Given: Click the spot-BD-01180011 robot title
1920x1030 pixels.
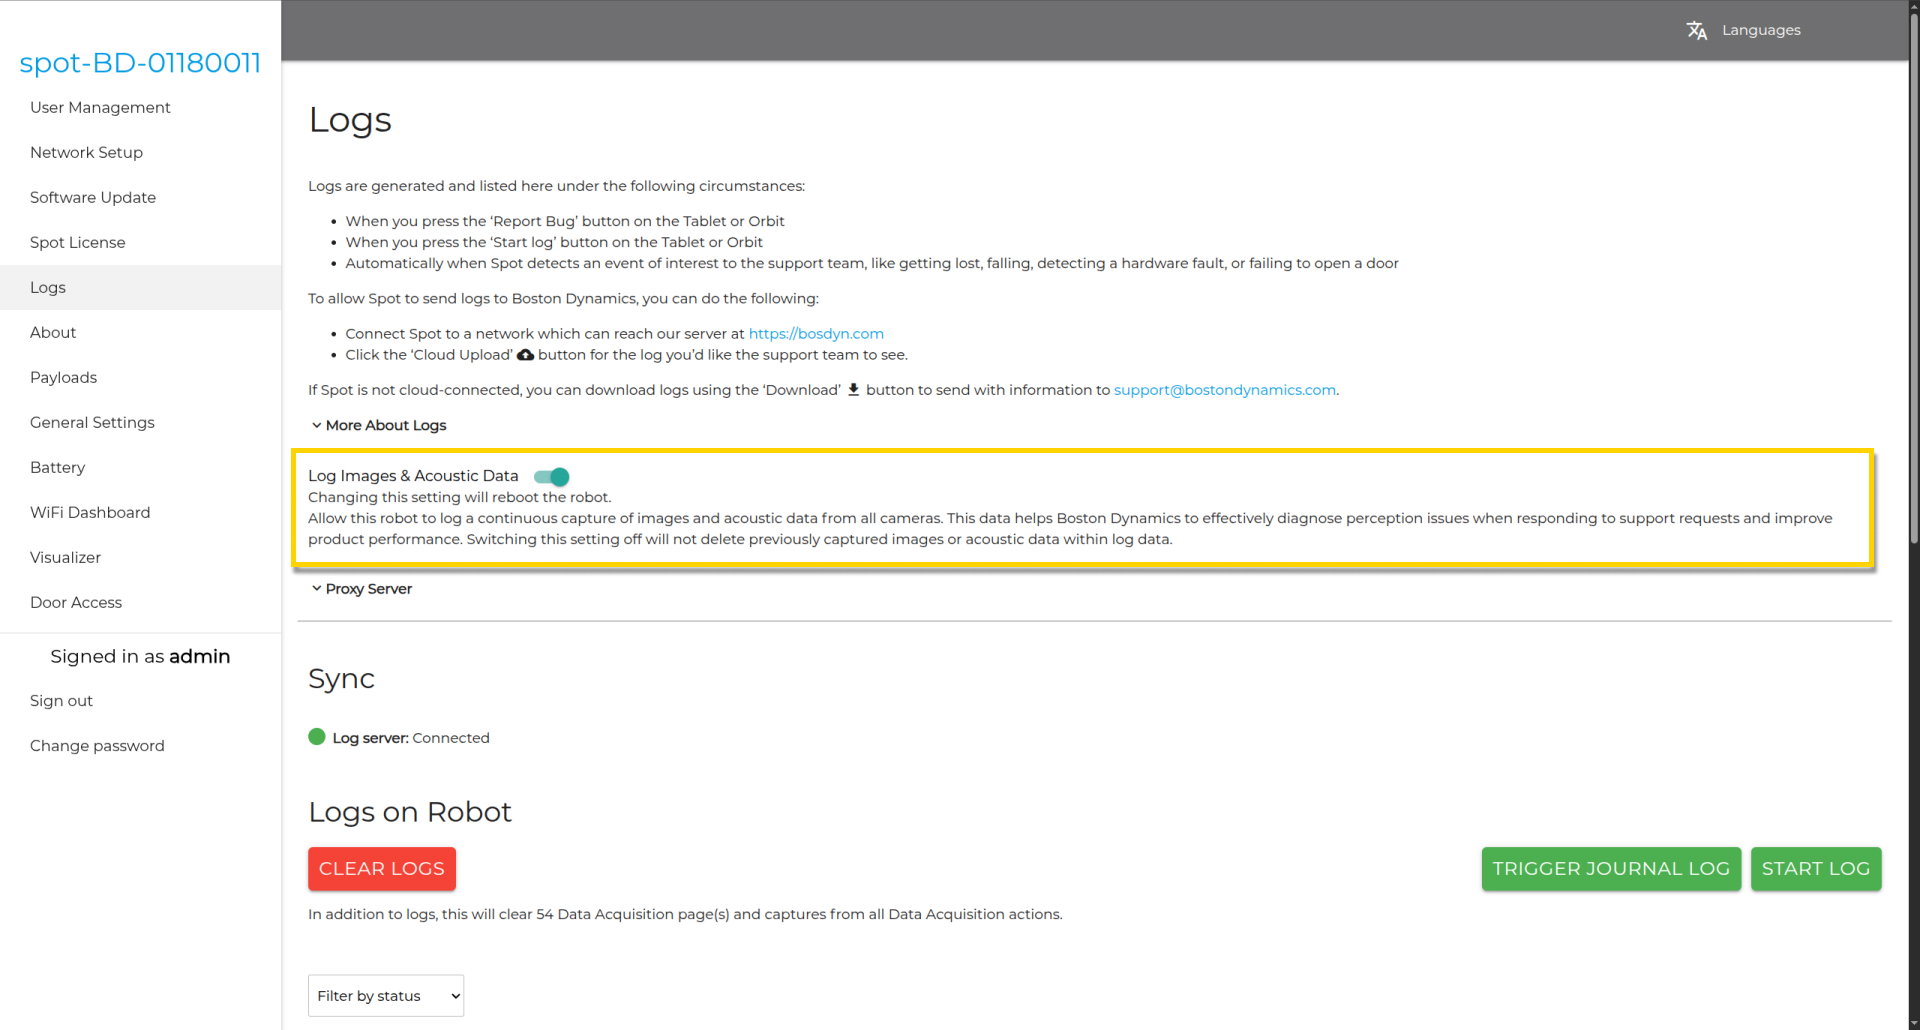Looking at the screenshot, I should click(x=140, y=62).
